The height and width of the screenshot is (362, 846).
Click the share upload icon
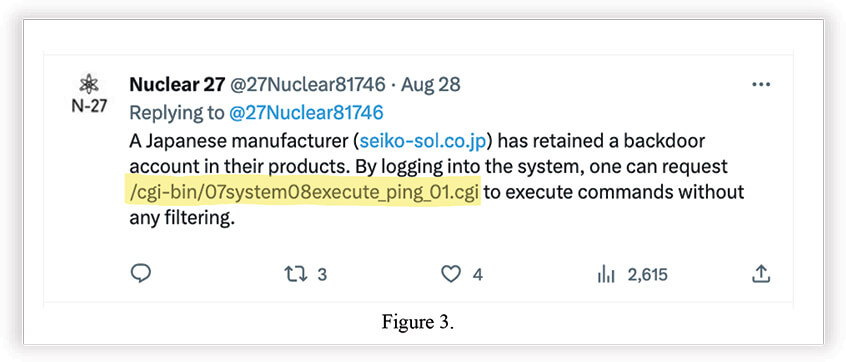coord(760,274)
